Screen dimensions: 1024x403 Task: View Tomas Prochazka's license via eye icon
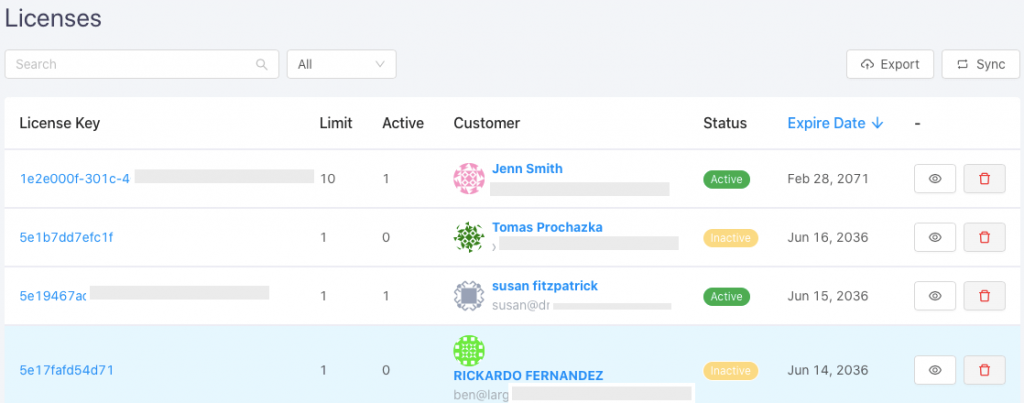click(x=935, y=237)
